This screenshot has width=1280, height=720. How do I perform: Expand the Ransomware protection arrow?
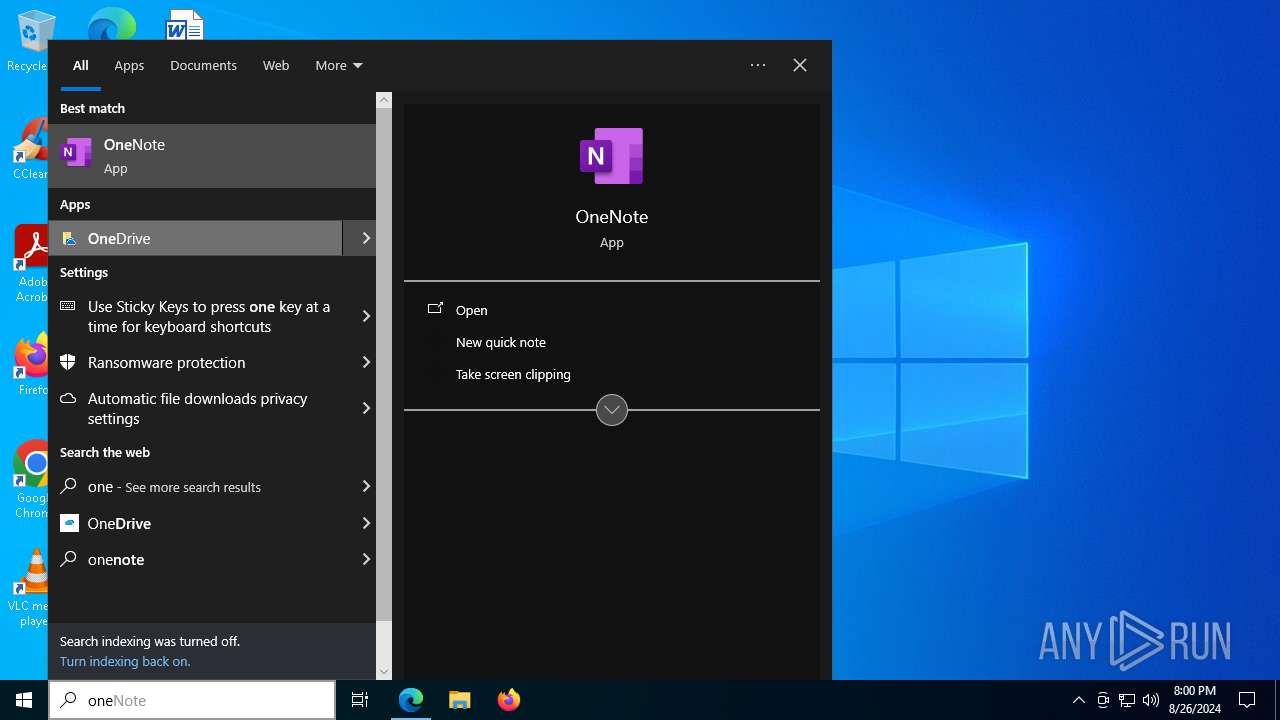366,362
